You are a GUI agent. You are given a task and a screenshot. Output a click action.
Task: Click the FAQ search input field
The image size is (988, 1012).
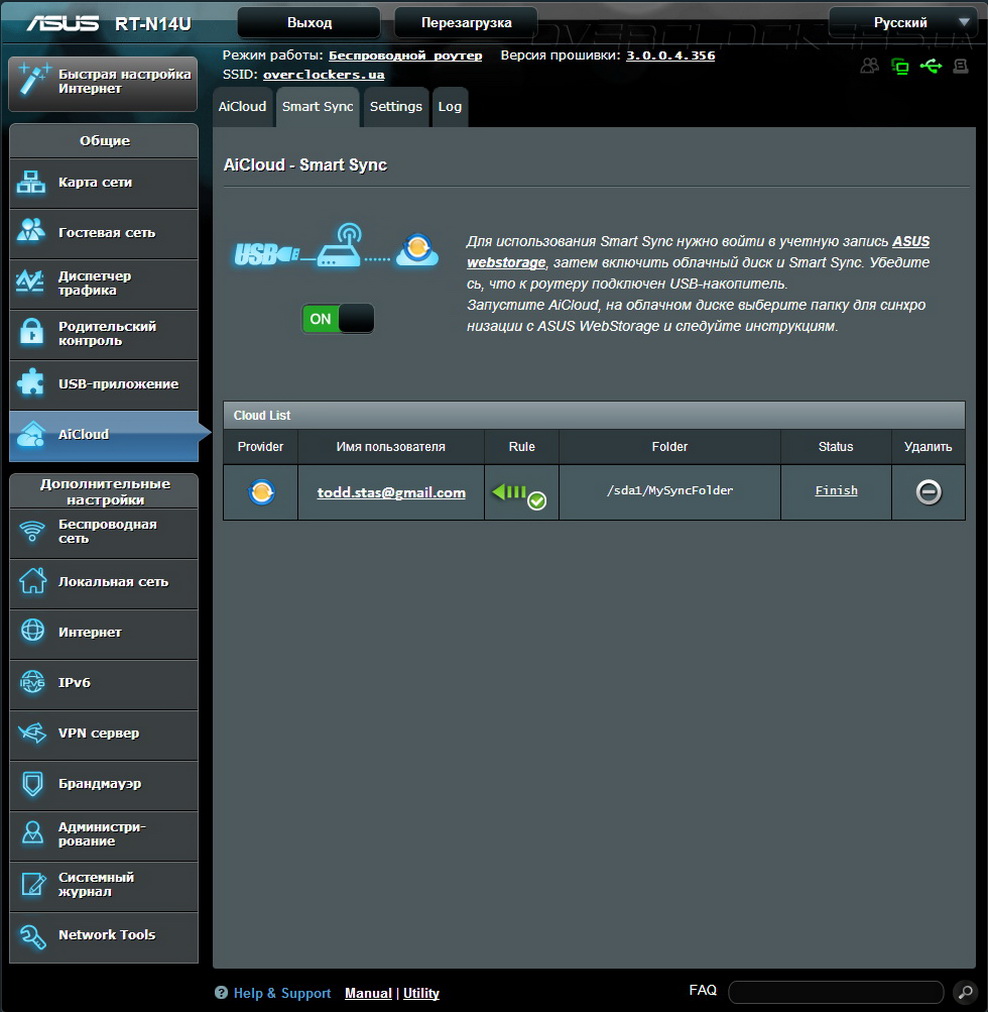[x=835, y=992]
